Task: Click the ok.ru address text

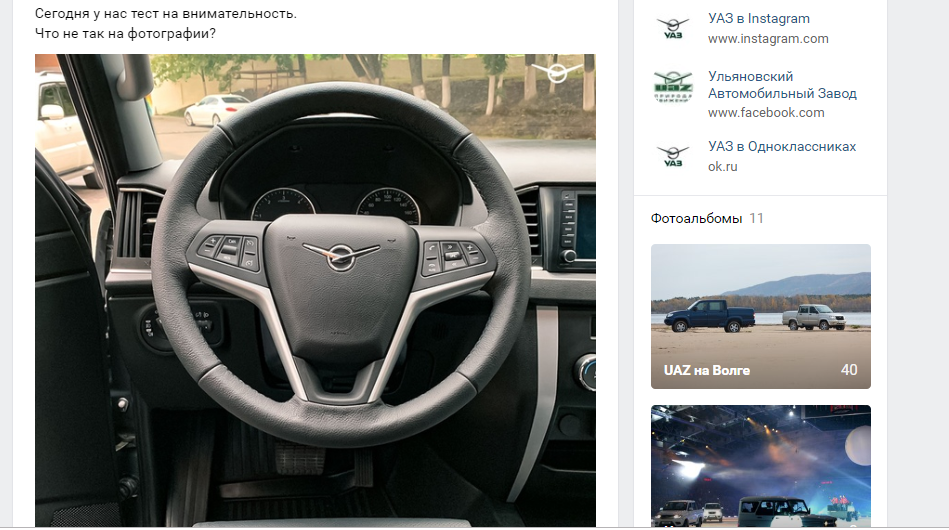Action: pos(723,166)
